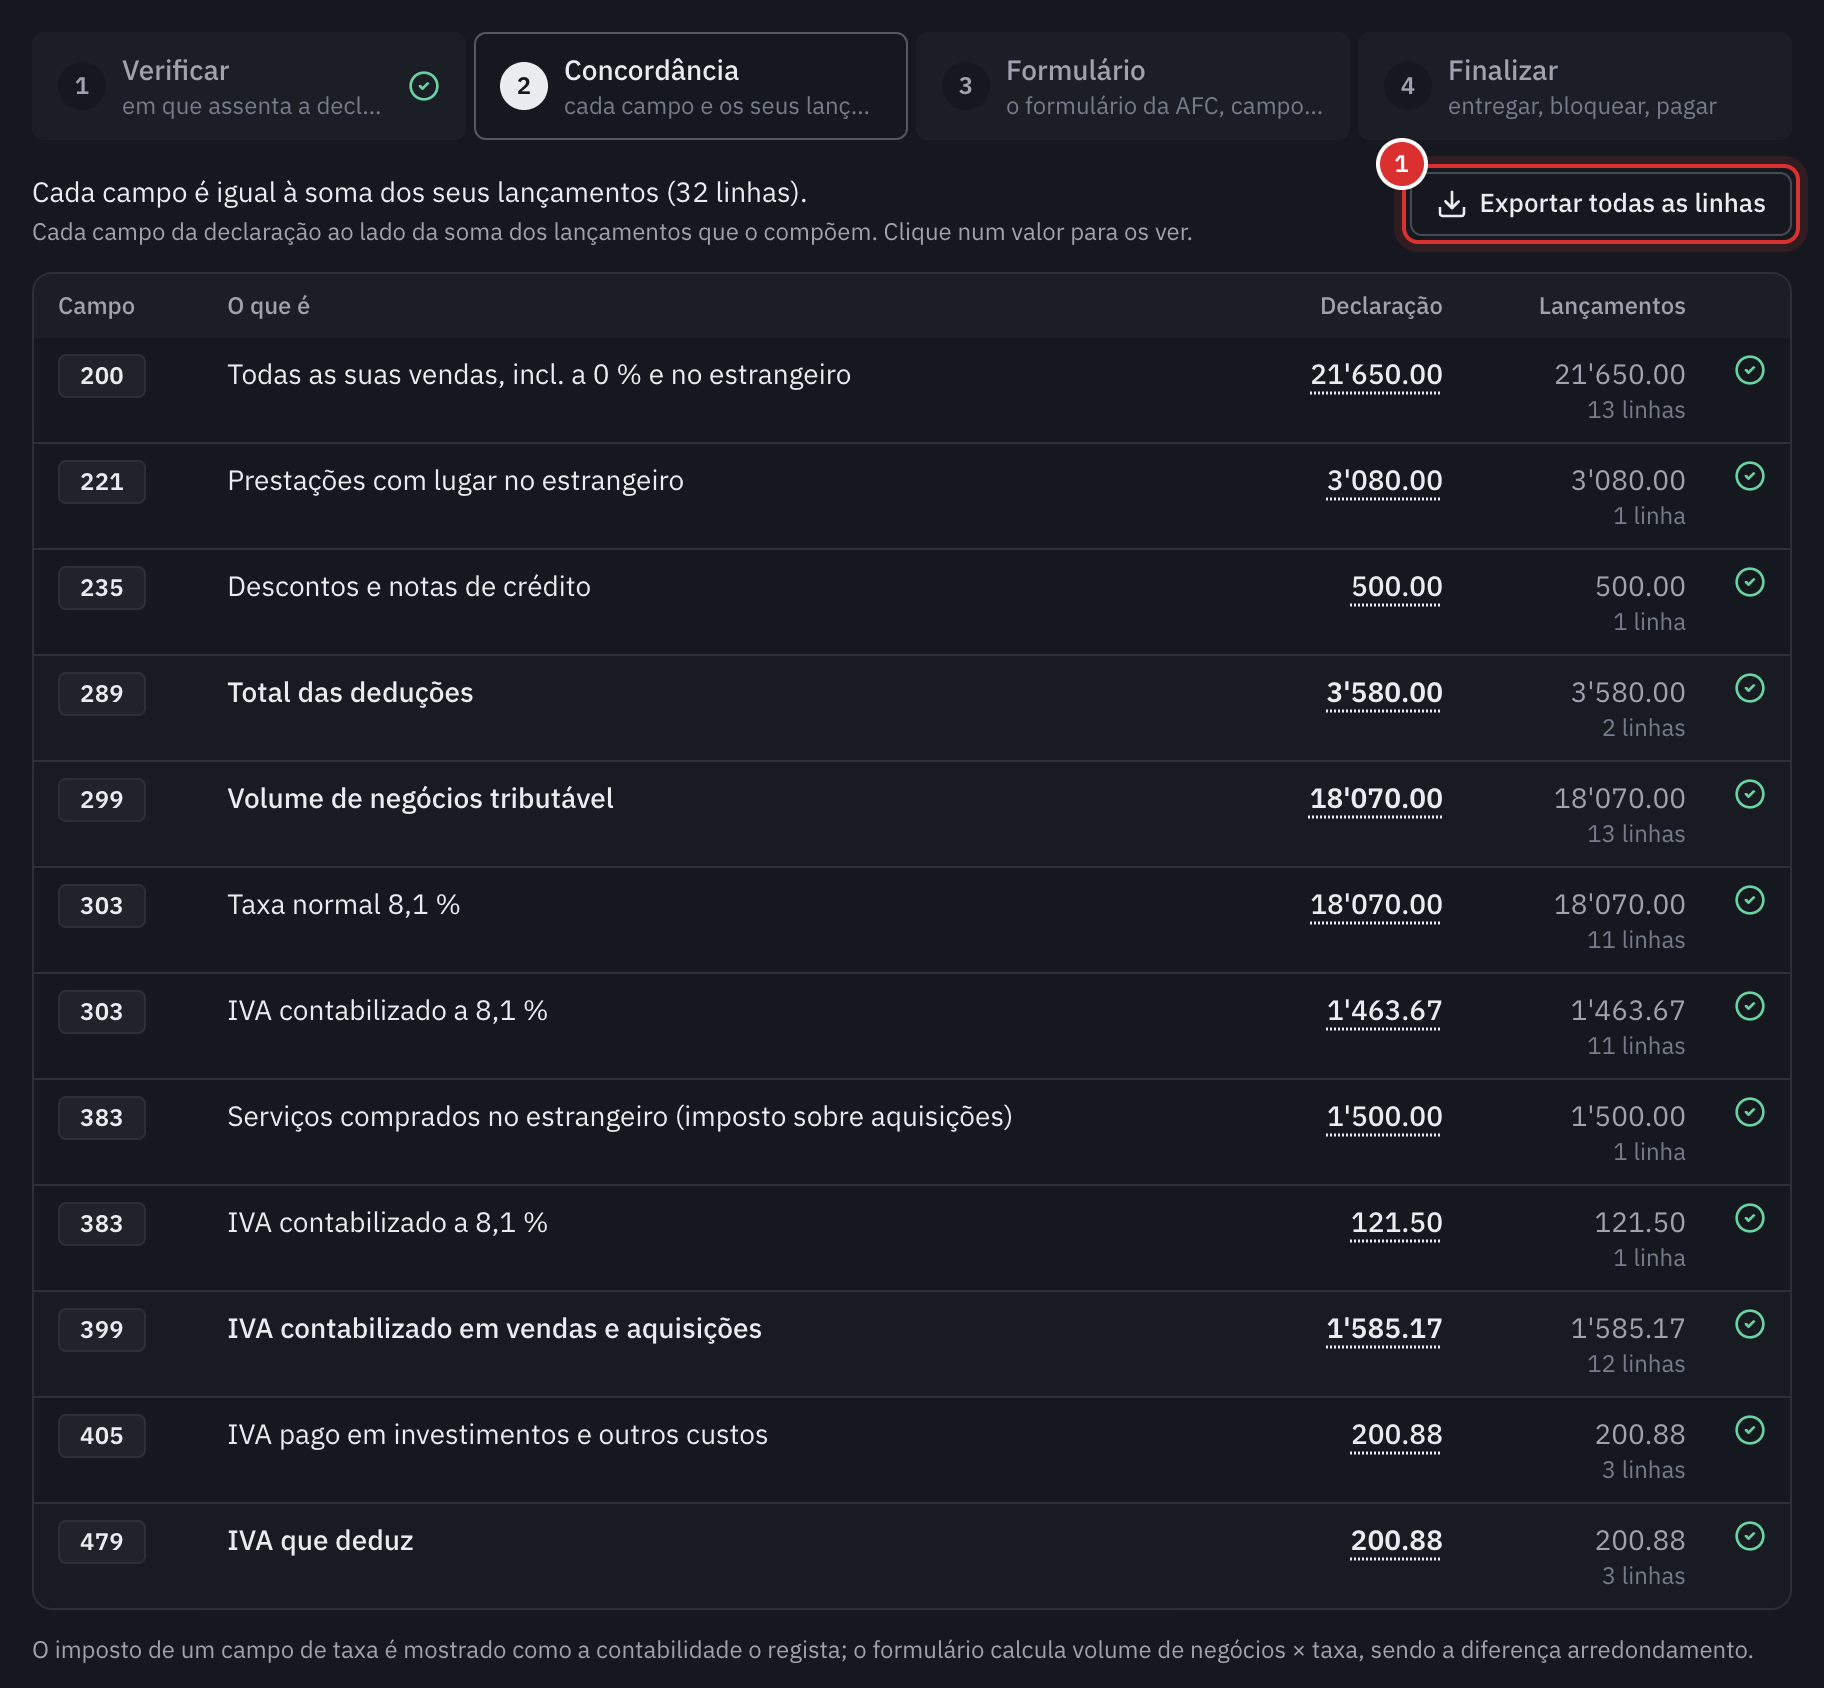The height and width of the screenshot is (1688, 1824).
Task: Click check icon for Serviços comprados no estrangeiro
Action: (1750, 1112)
